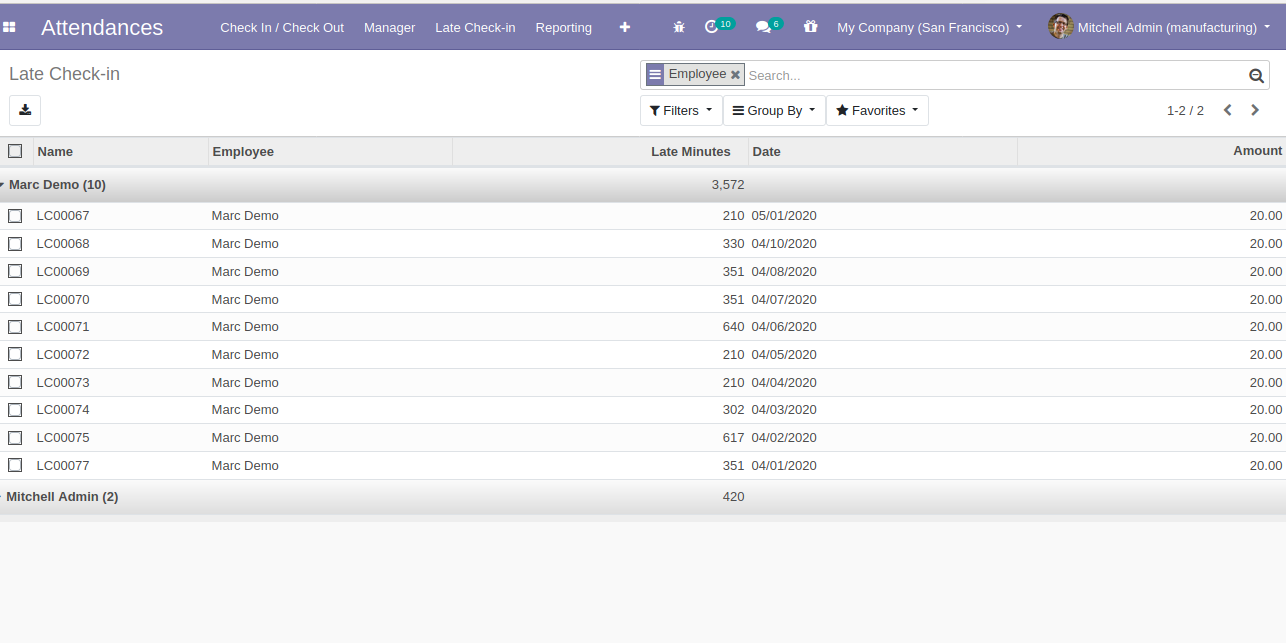Sort by the Name column header

click(120, 151)
